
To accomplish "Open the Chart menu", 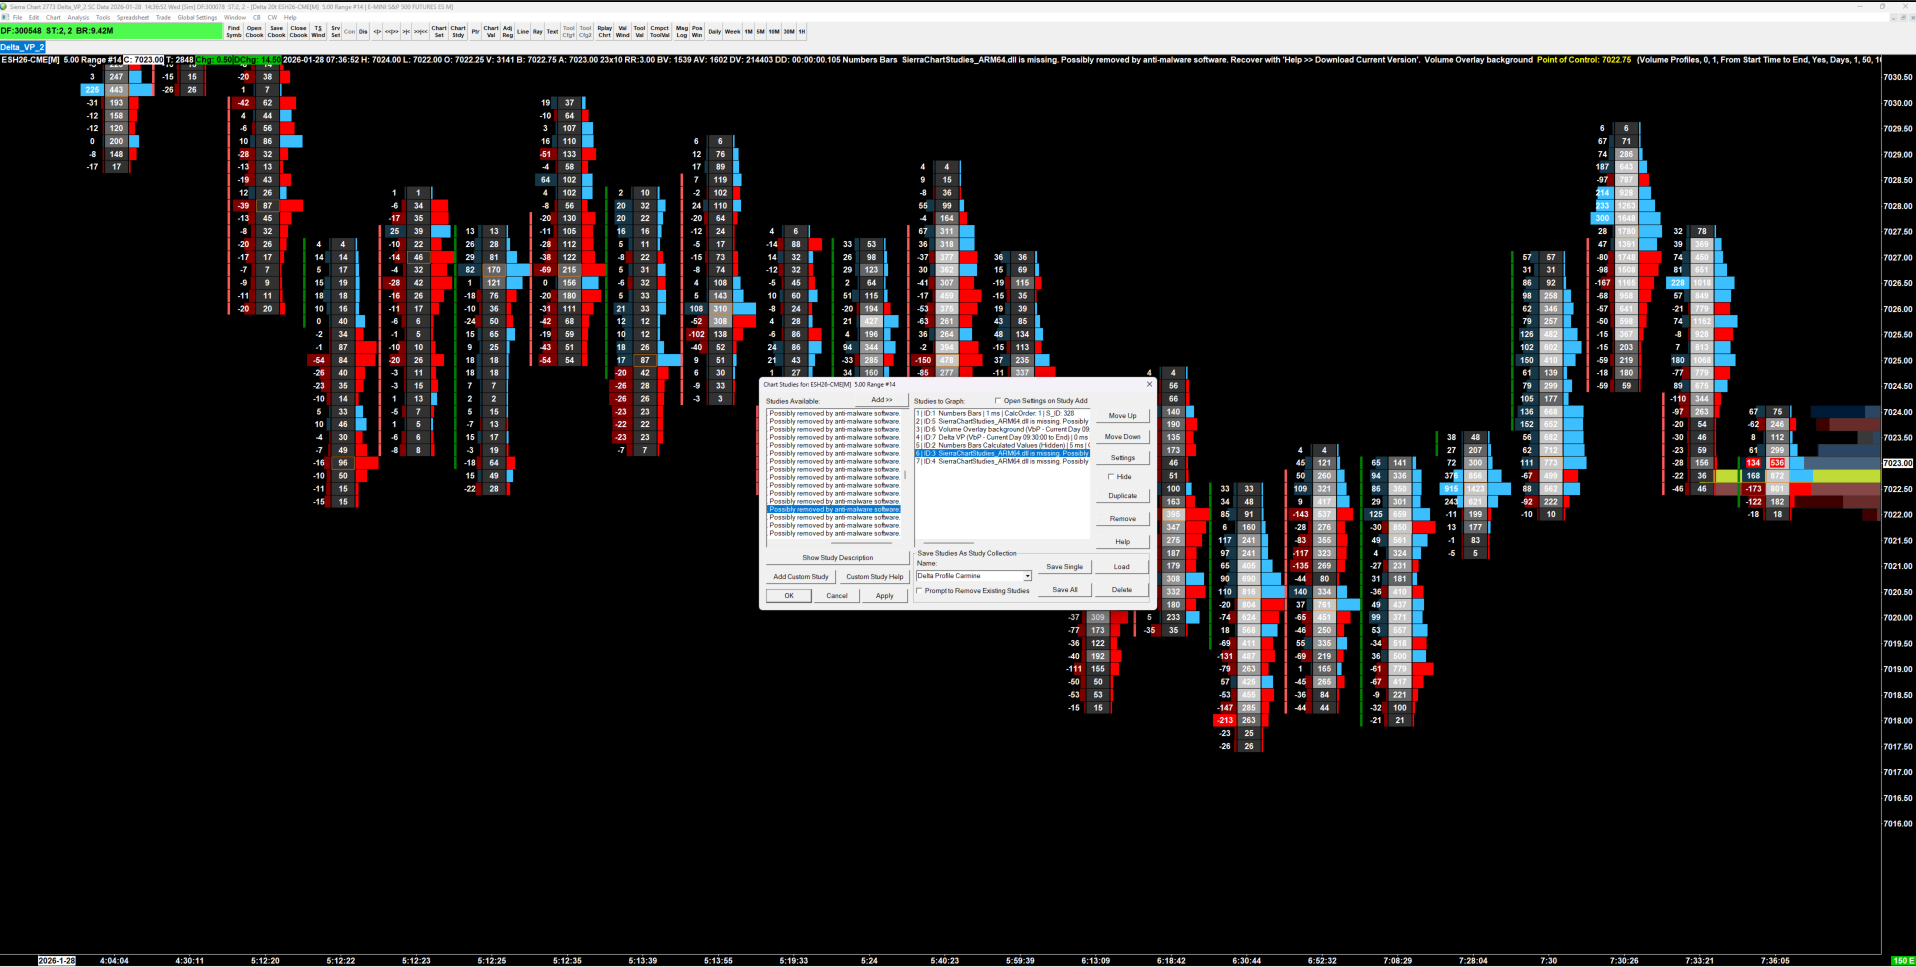I will [53, 17].
